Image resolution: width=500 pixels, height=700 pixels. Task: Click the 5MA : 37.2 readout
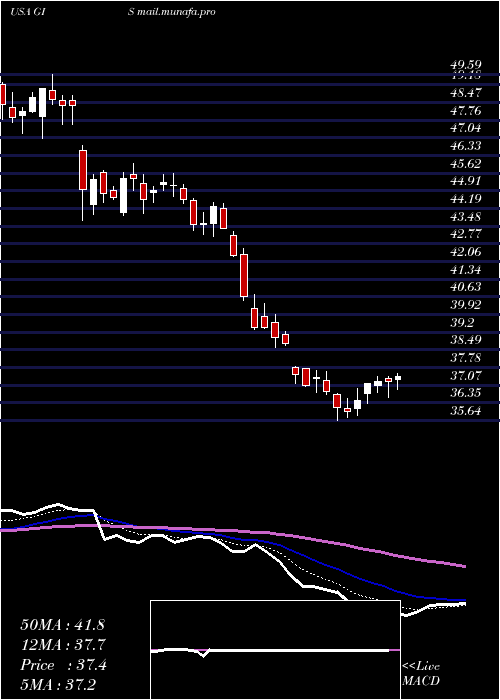tap(58, 685)
